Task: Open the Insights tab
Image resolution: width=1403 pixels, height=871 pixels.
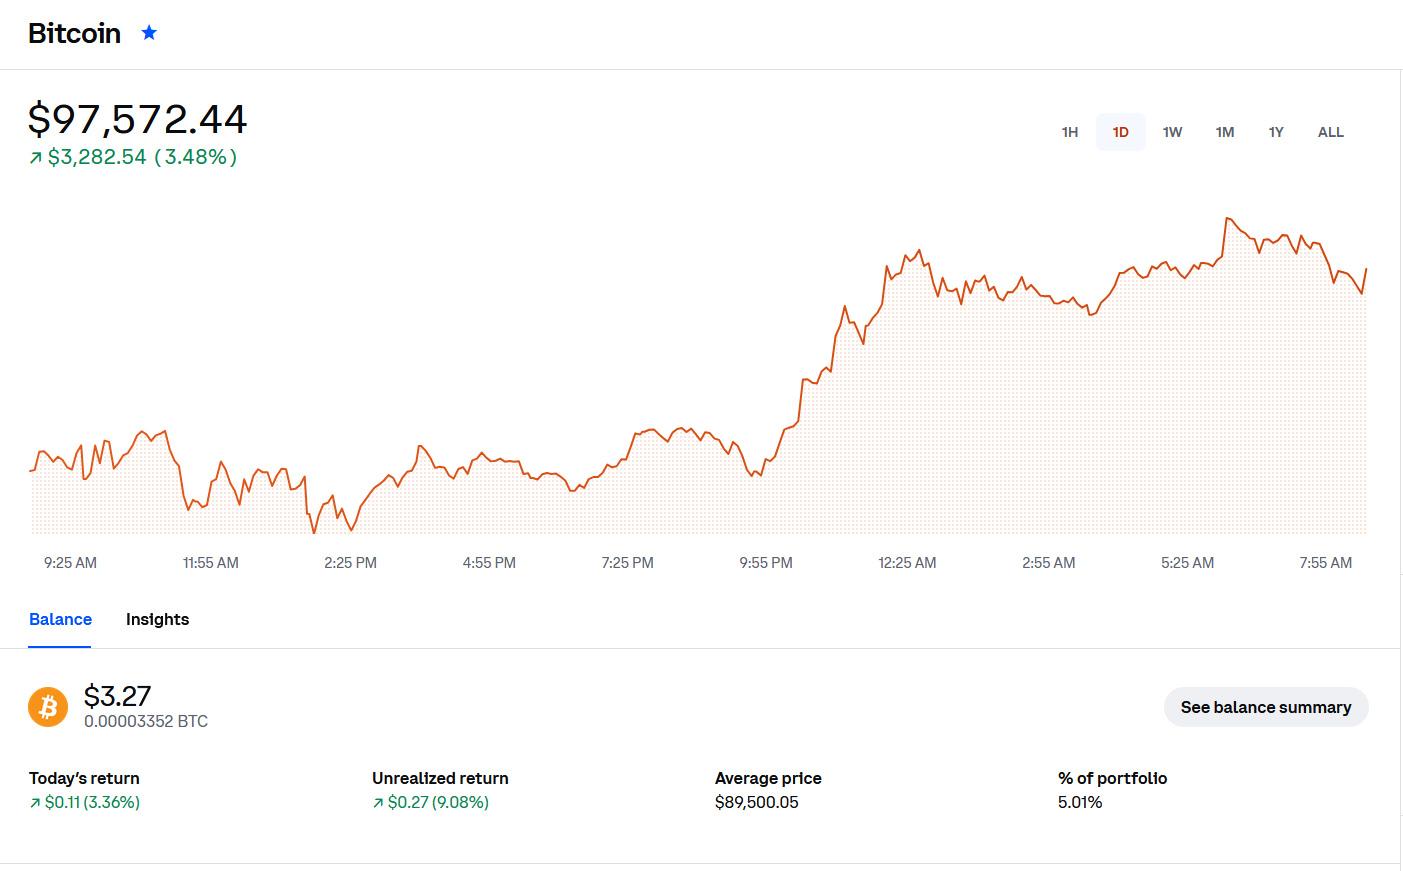Action: pos(157,619)
